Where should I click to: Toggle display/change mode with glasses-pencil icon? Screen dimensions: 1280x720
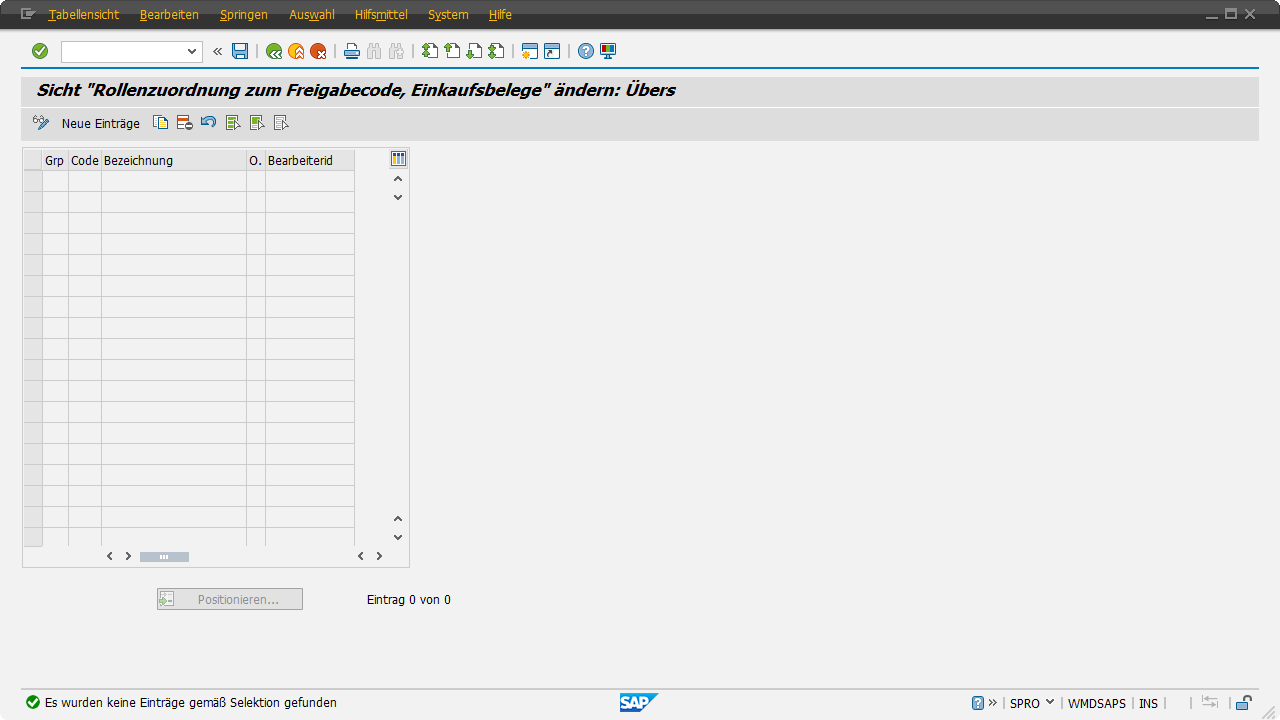(41, 123)
